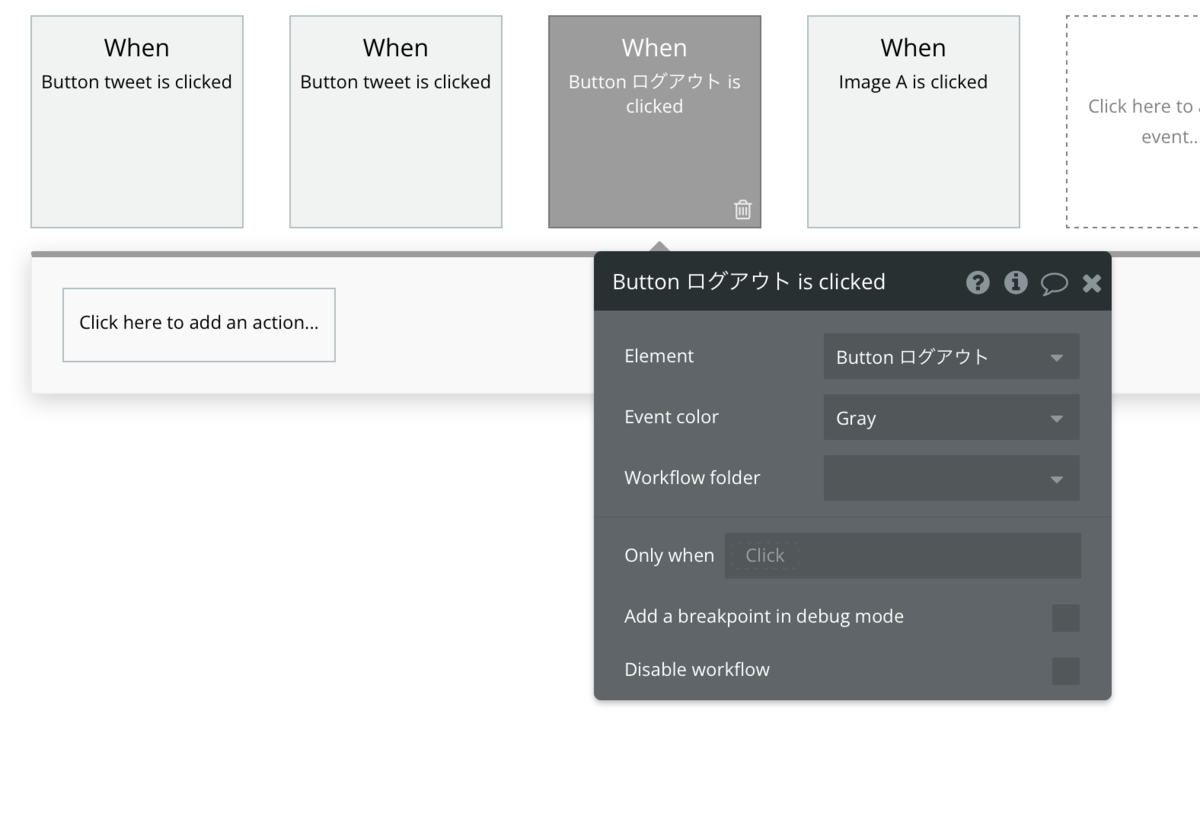The height and width of the screenshot is (819, 1200).
Task: Enable Add a breakpoint in debug mode
Action: [1065, 618]
